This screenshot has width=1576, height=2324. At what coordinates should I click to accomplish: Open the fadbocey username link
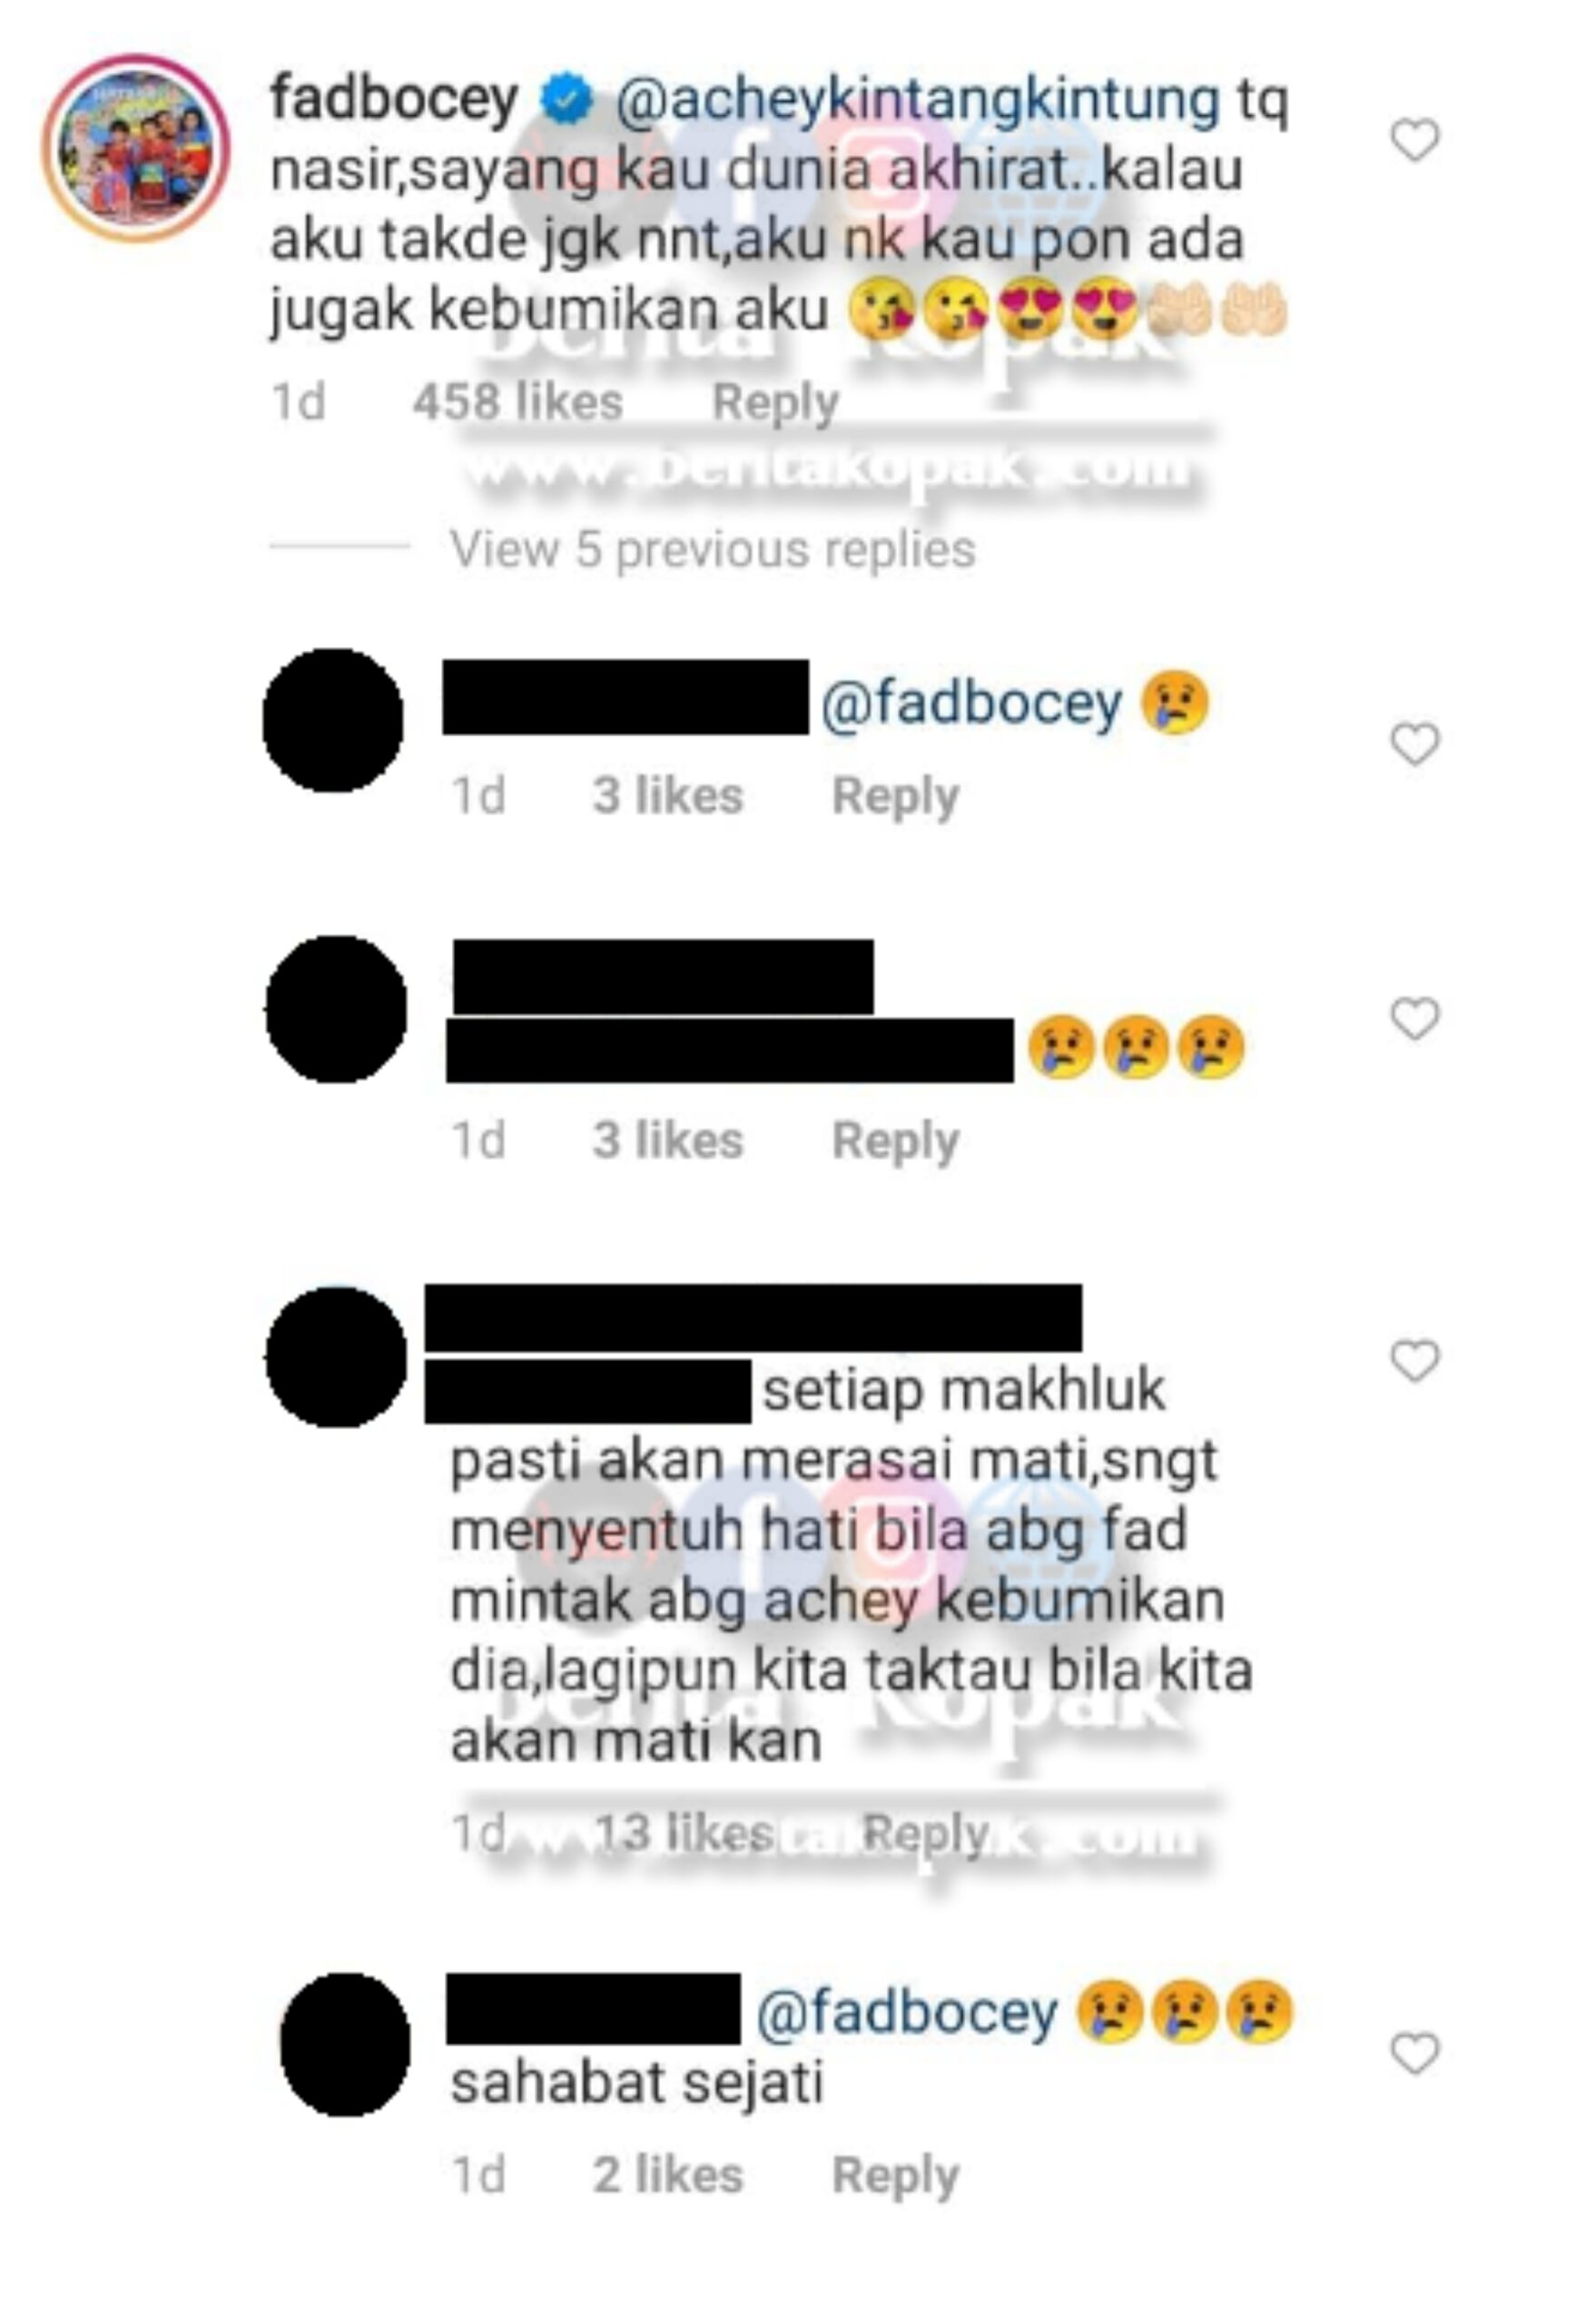(x=394, y=99)
